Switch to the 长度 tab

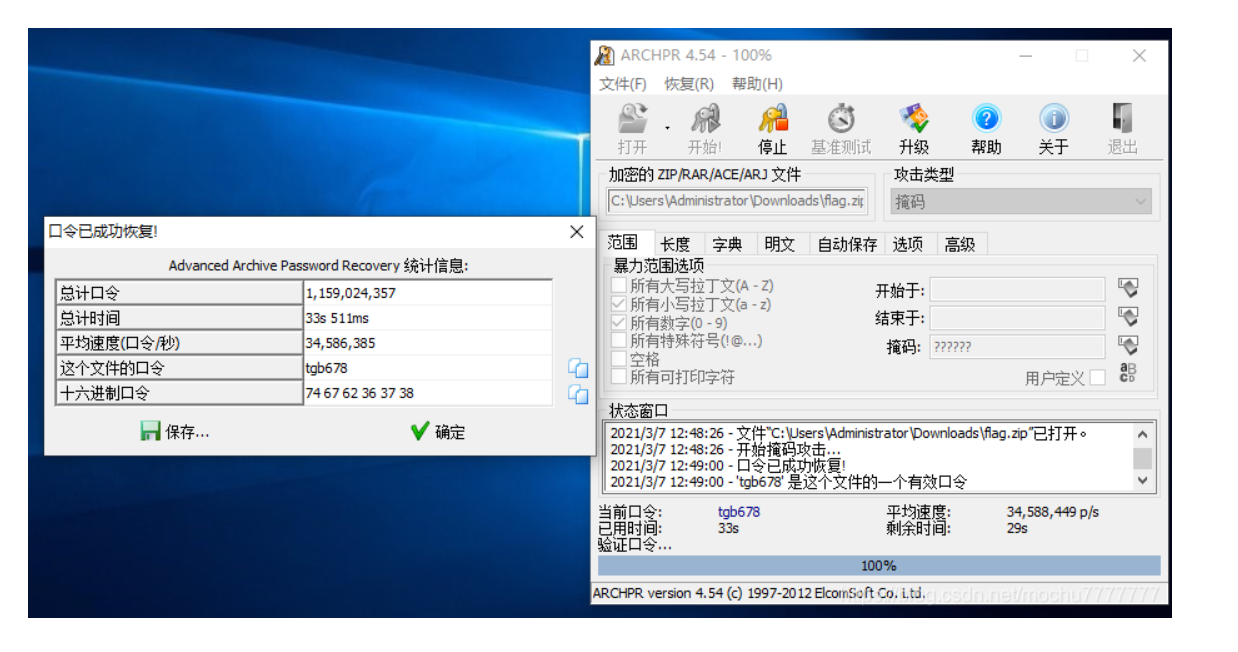click(x=675, y=244)
